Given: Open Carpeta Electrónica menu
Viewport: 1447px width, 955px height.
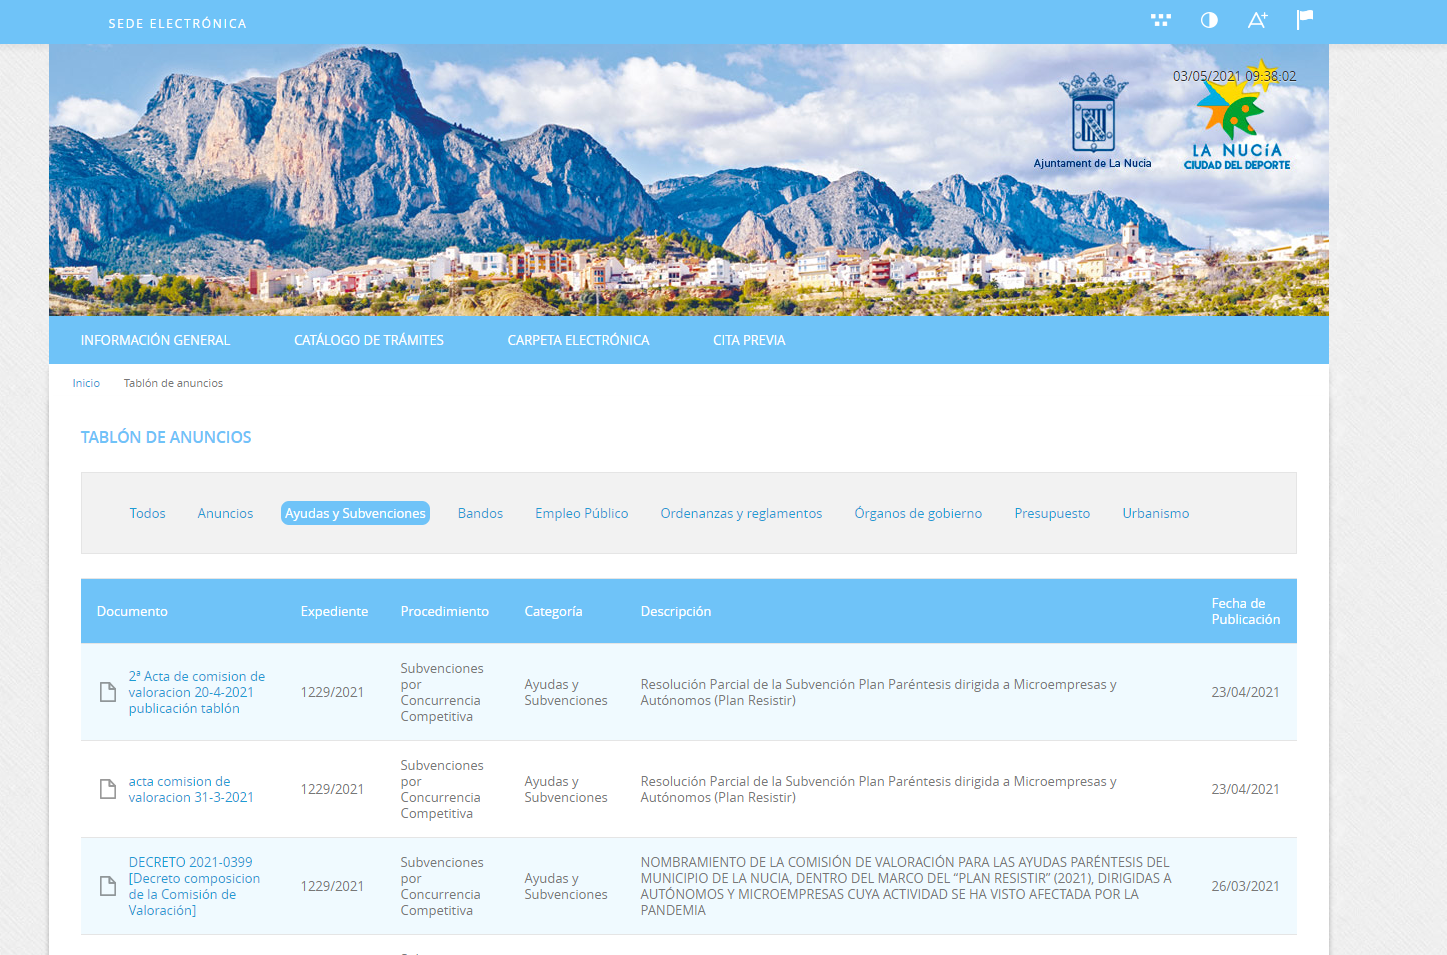Looking at the screenshot, I should (578, 340).
